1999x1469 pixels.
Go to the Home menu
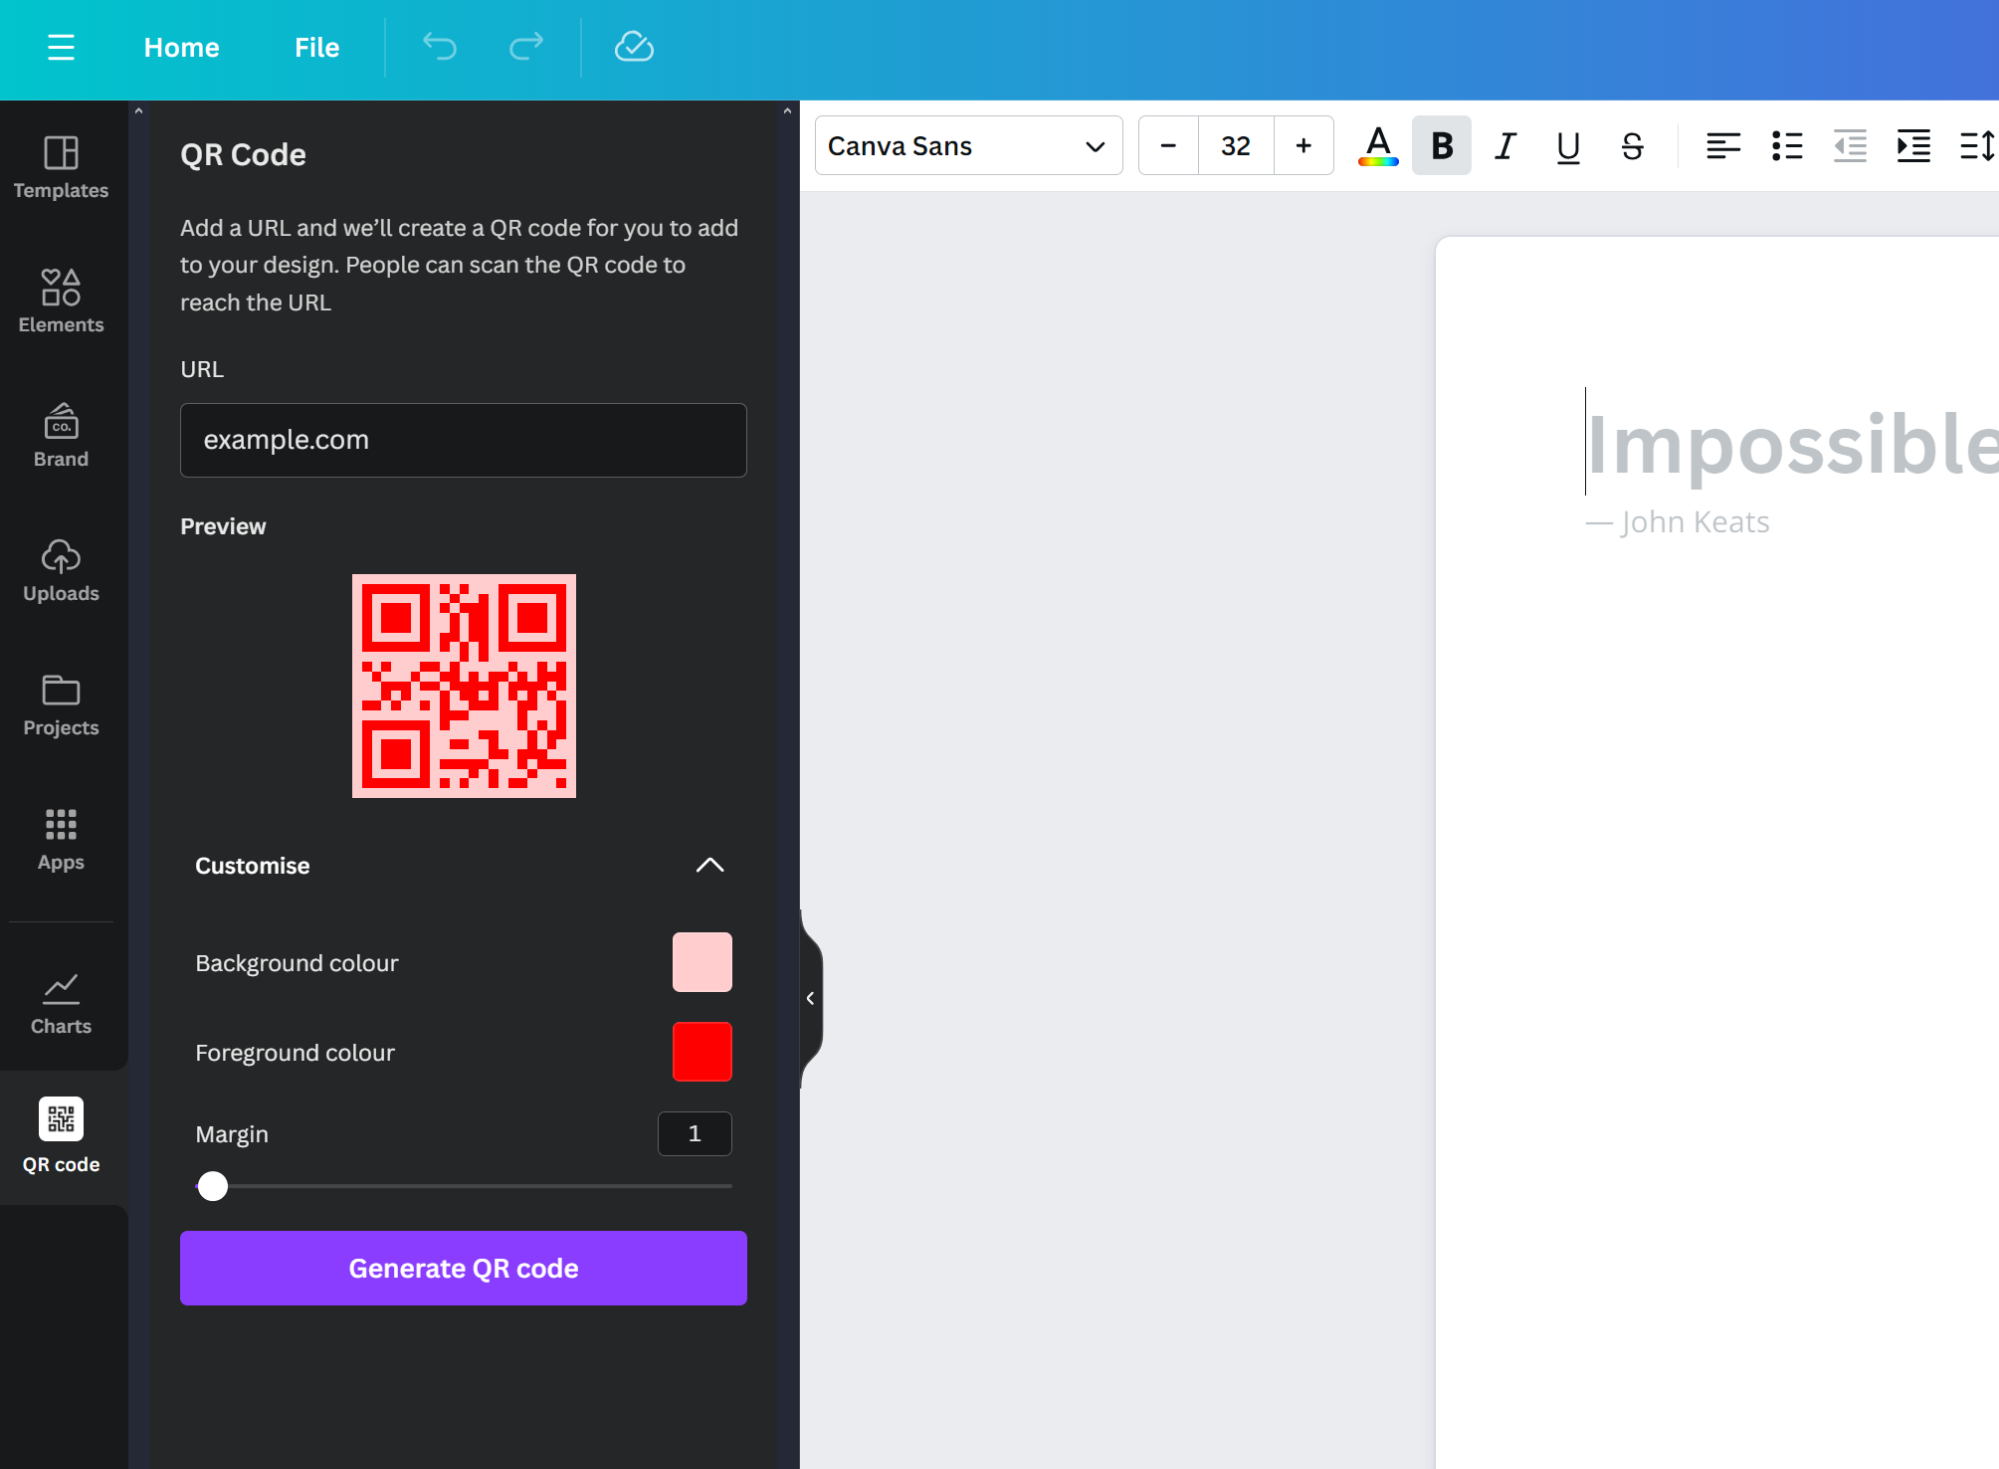[181, 47]
